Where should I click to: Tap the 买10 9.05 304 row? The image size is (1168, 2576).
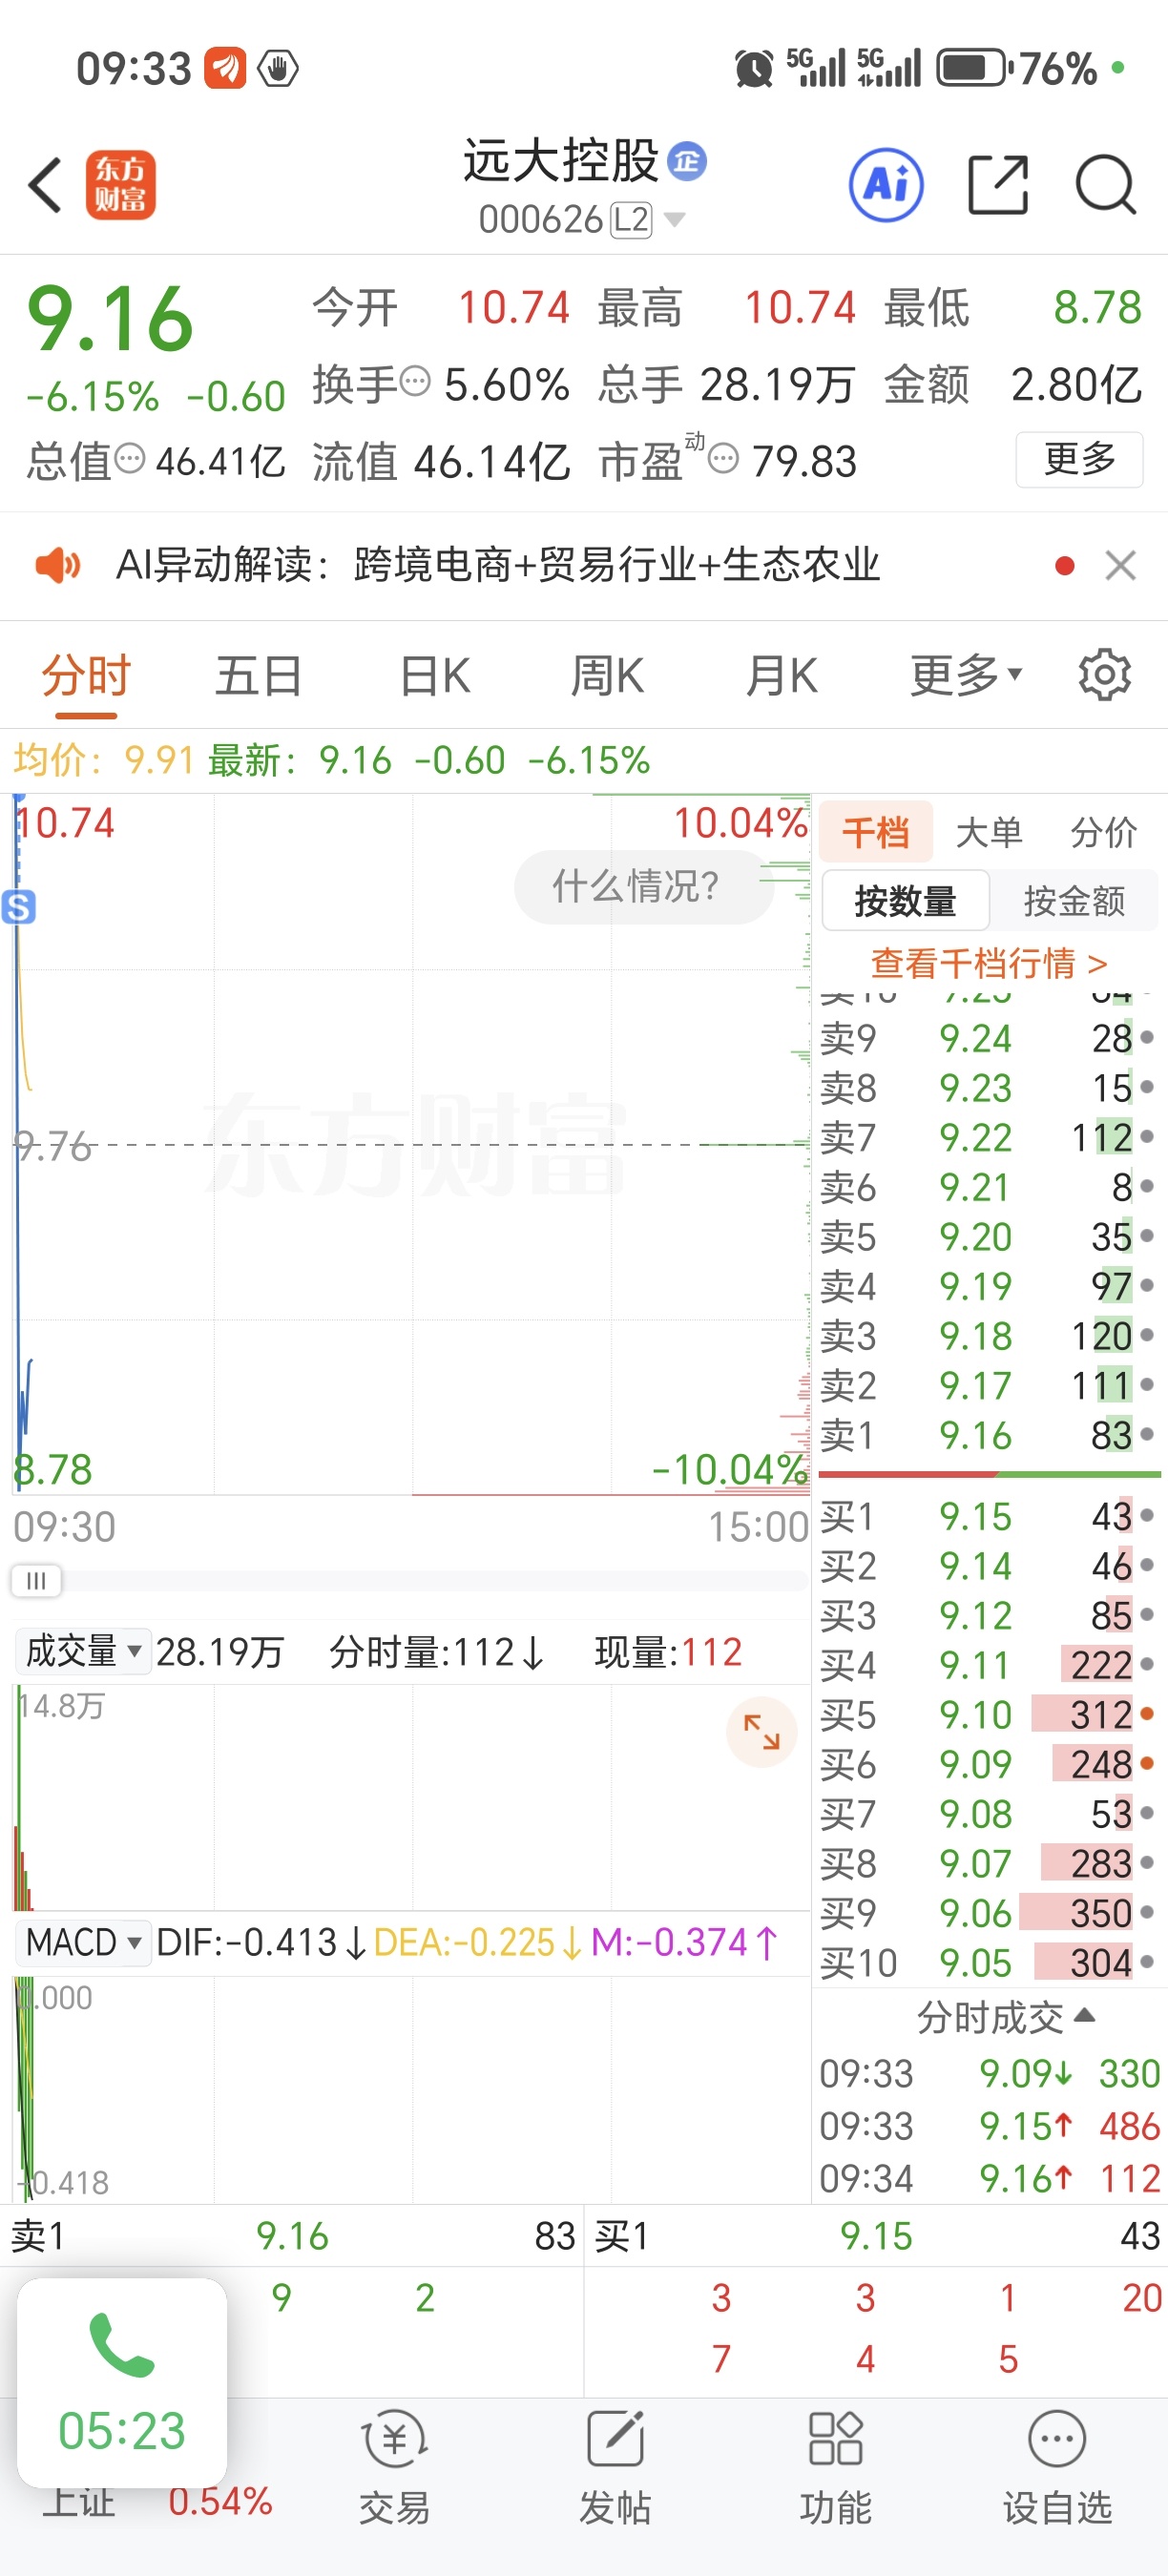click(x=989, y=1963)
